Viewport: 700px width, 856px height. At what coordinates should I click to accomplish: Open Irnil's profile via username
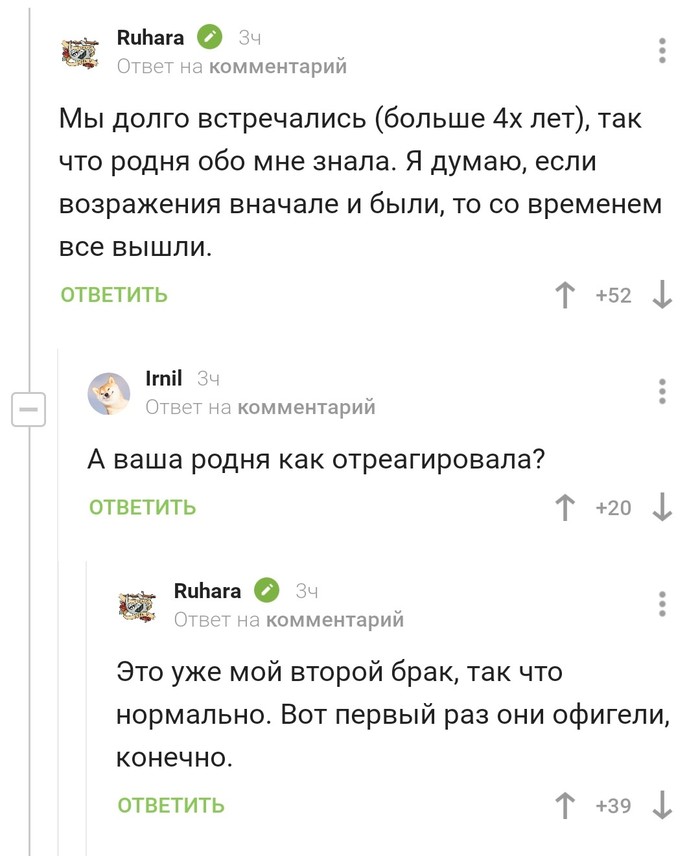coord(164,378)
